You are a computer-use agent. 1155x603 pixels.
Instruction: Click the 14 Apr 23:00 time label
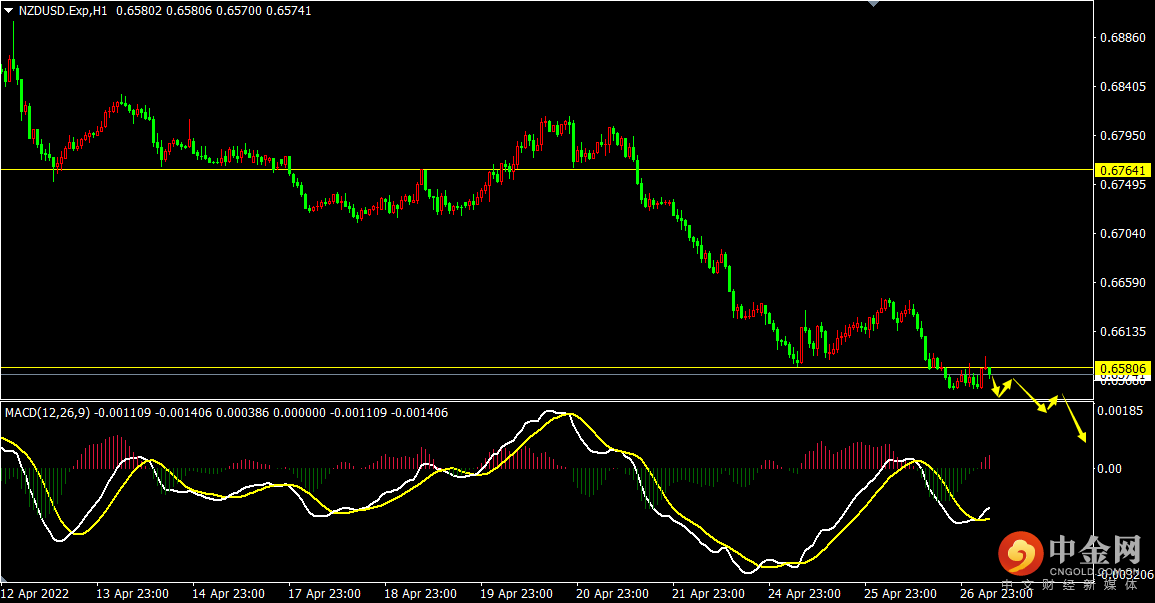coord(228,593)
